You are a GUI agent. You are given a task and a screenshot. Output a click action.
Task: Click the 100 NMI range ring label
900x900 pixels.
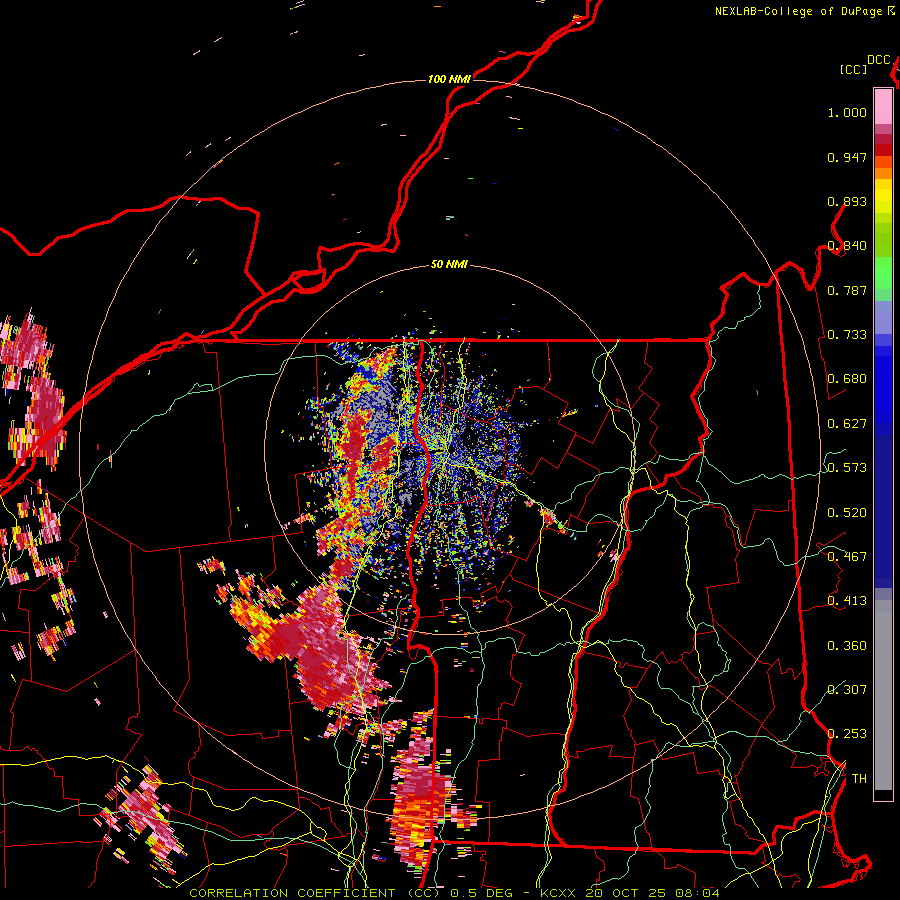coord(449,79)
